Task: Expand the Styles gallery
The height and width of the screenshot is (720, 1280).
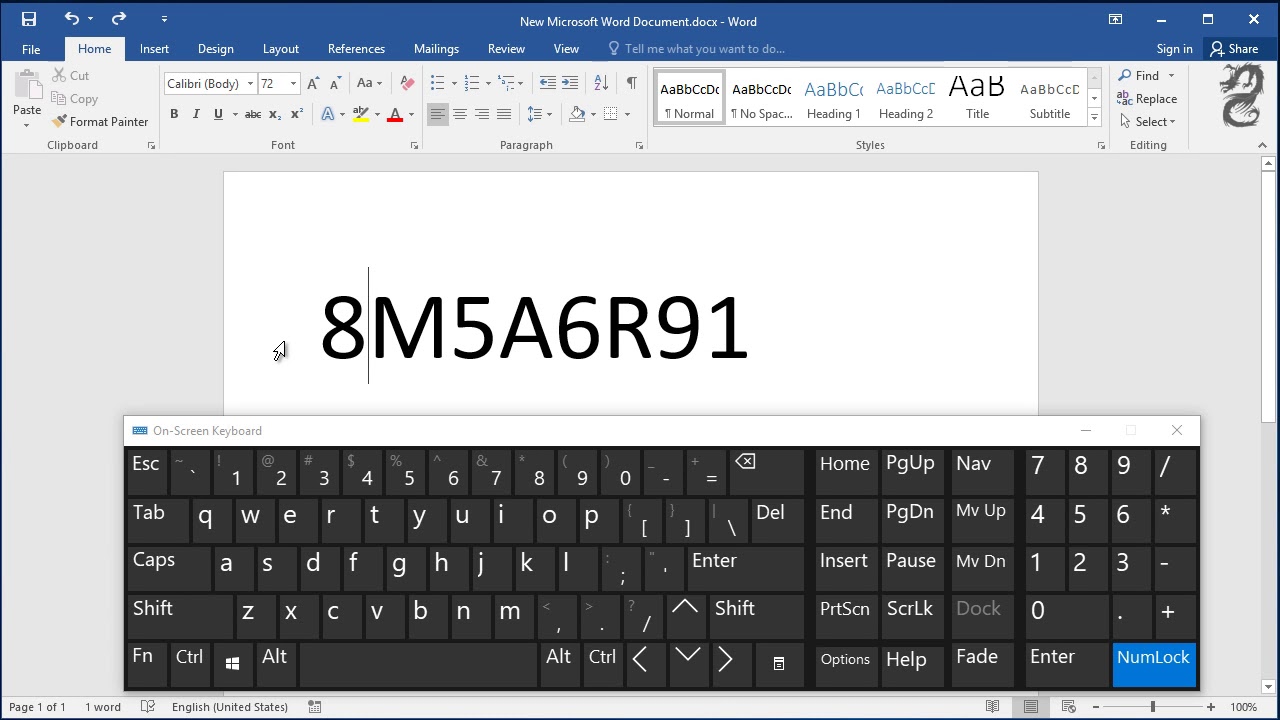Action: click(x=1094, y=118)
